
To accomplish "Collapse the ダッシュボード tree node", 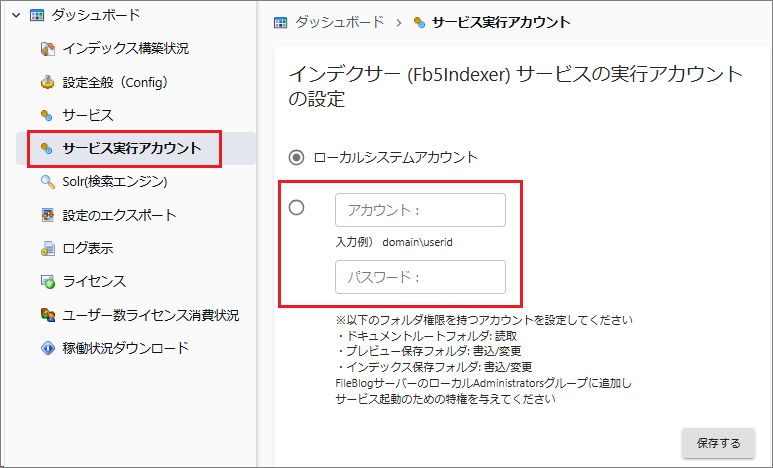I will point(13,15).
